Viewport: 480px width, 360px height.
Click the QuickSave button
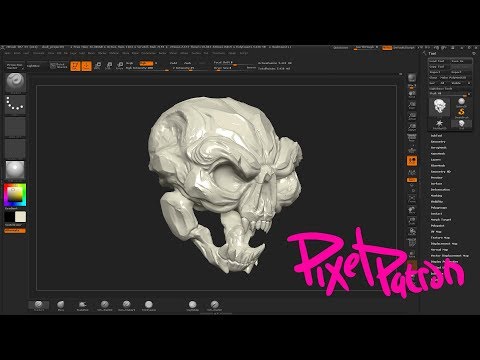341,48
